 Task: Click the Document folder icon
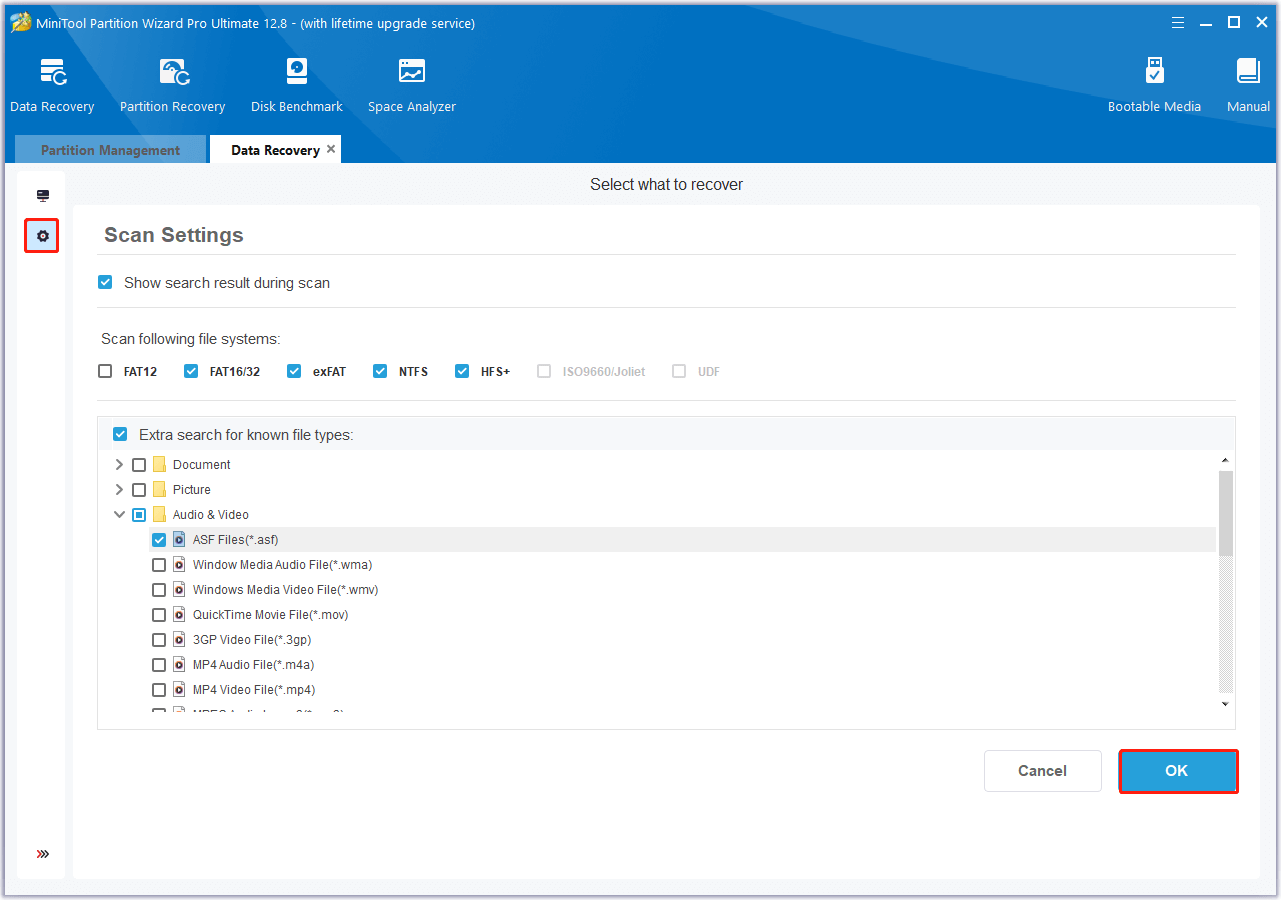(x=159, y=464)
